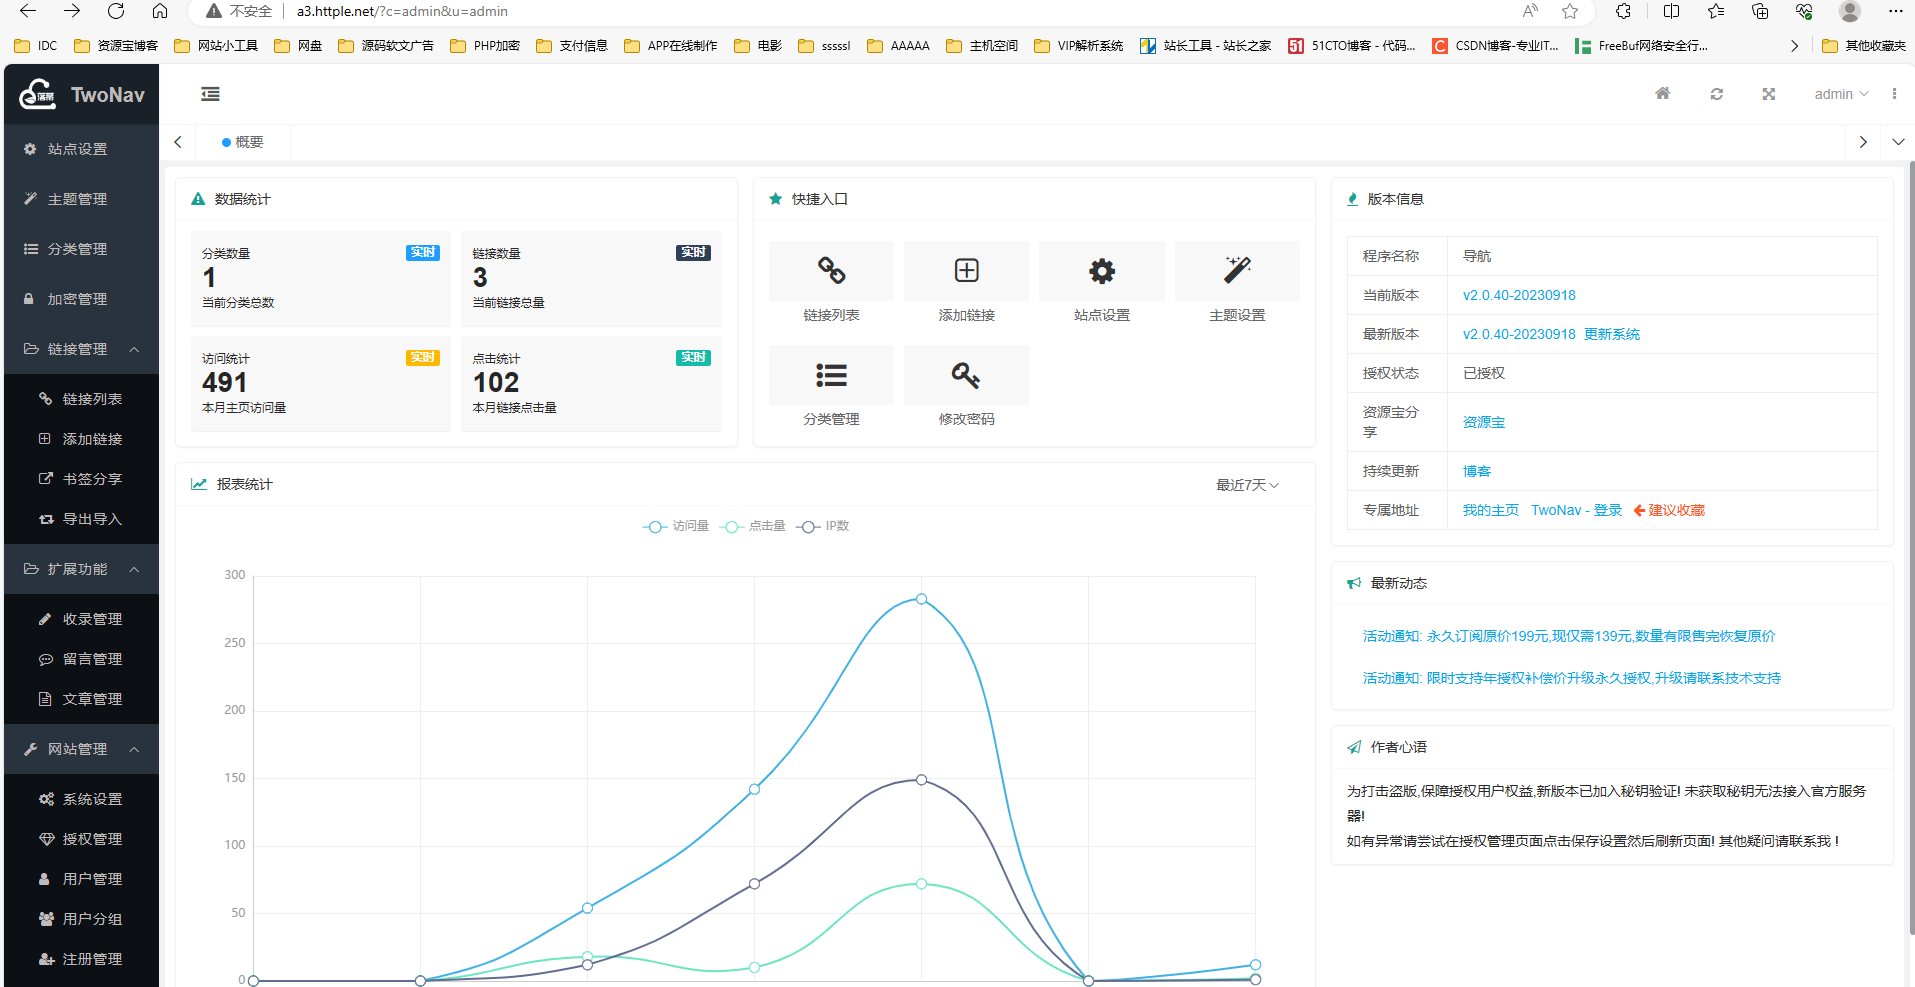The height and width of the screenshot is (987, 1915).
Task: Open 链接列表 shortcut link icon
Action: pyautogui.click(x=831, y=270)
